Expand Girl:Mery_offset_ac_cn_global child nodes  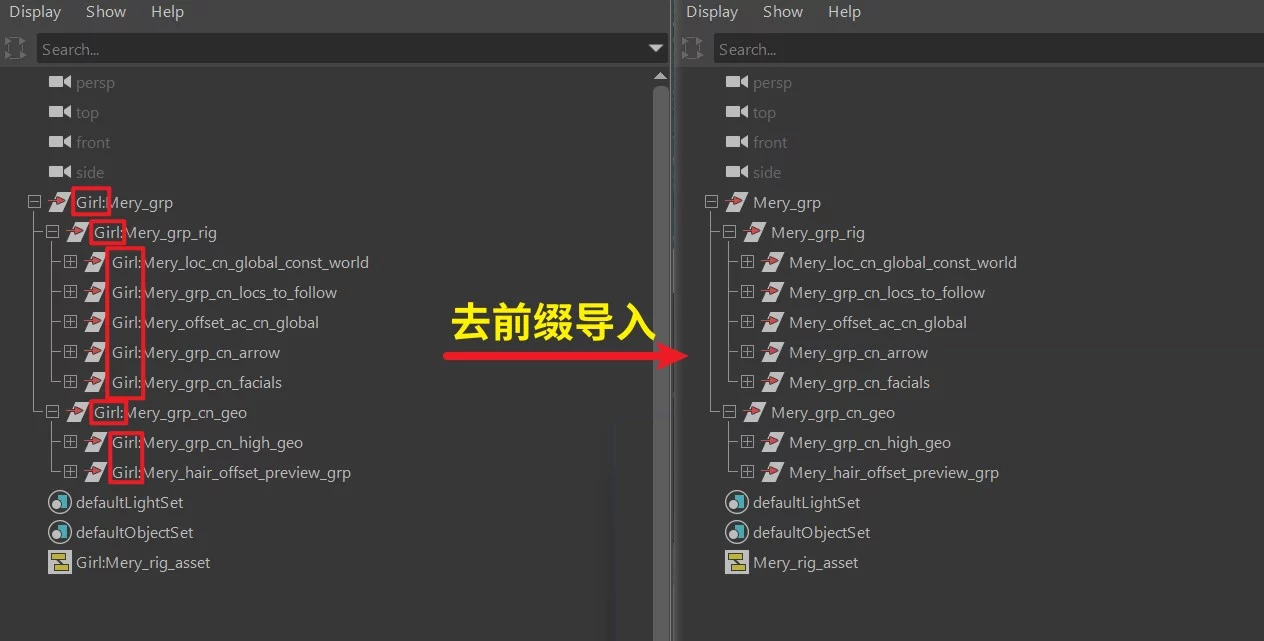click(70, 322)
